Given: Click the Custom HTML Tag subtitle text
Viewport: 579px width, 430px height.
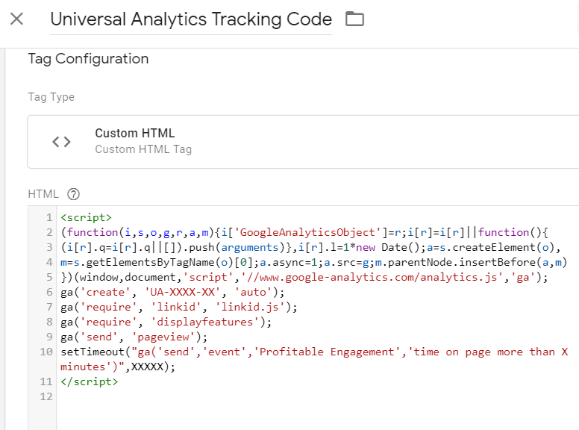Looking at the screenshot, I should point(143,149).
